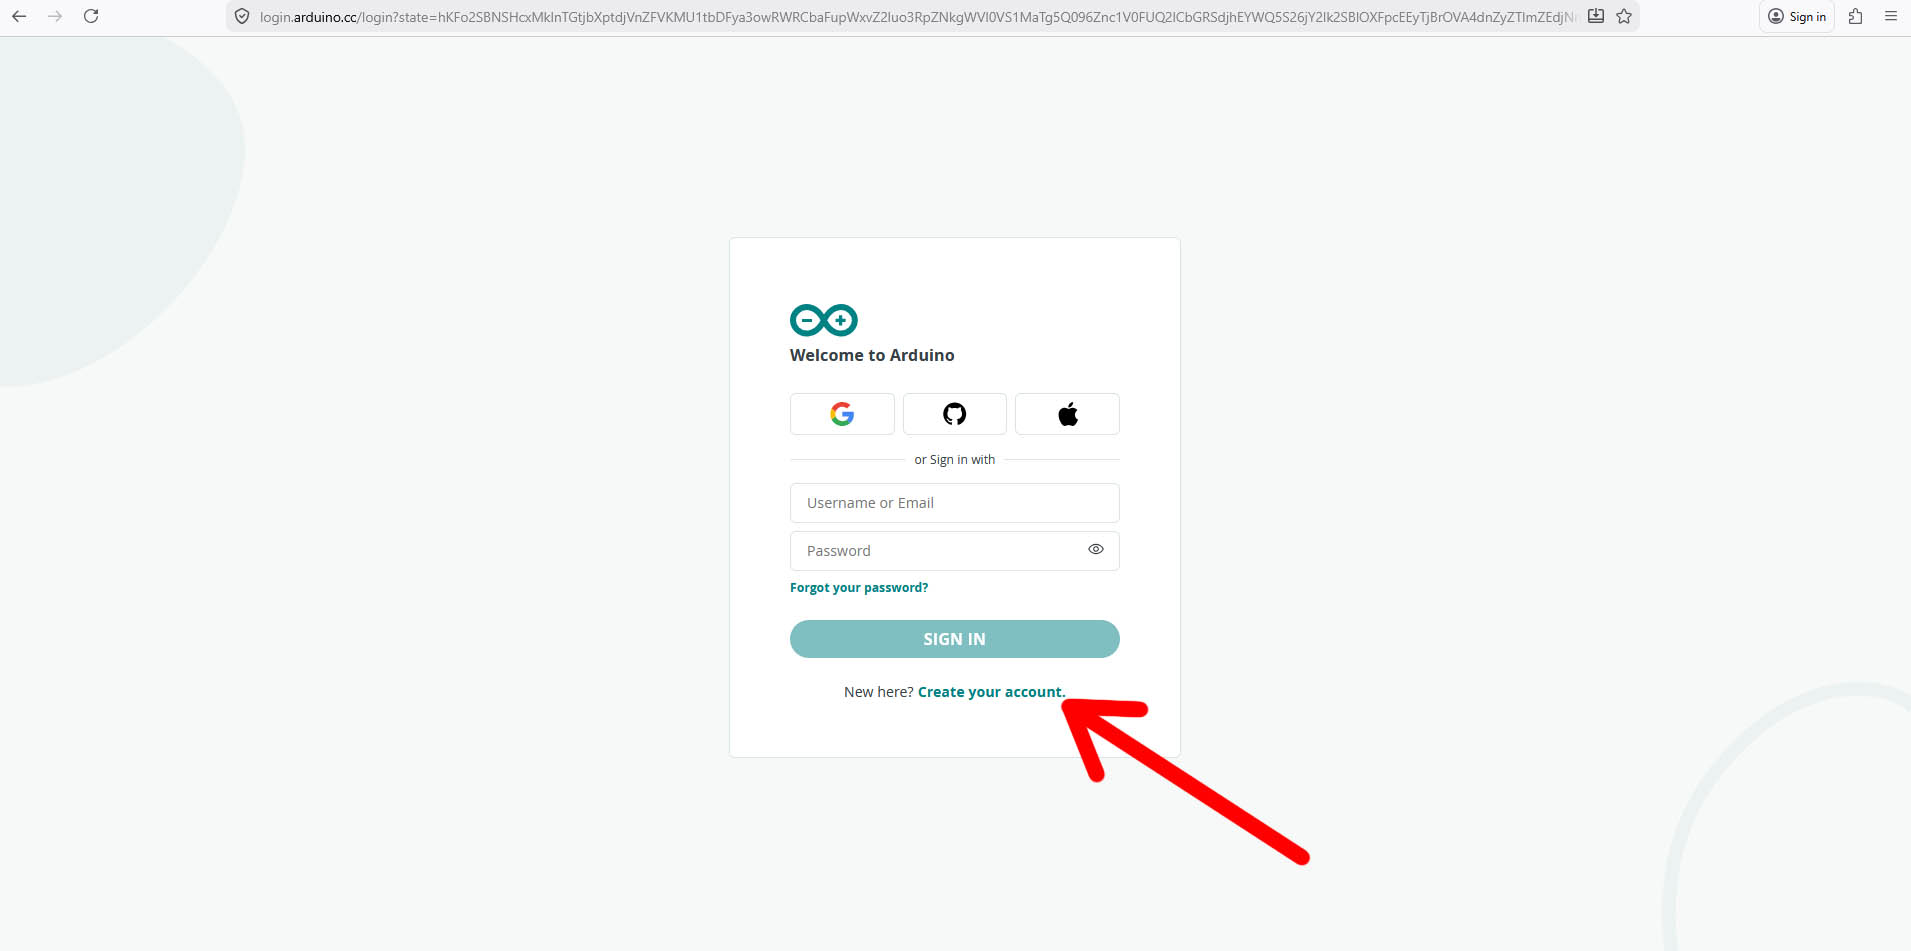Show password using the eye icon
Image resolution: width=1911 pixels, height=951 pixels.
click(1096, 550)
